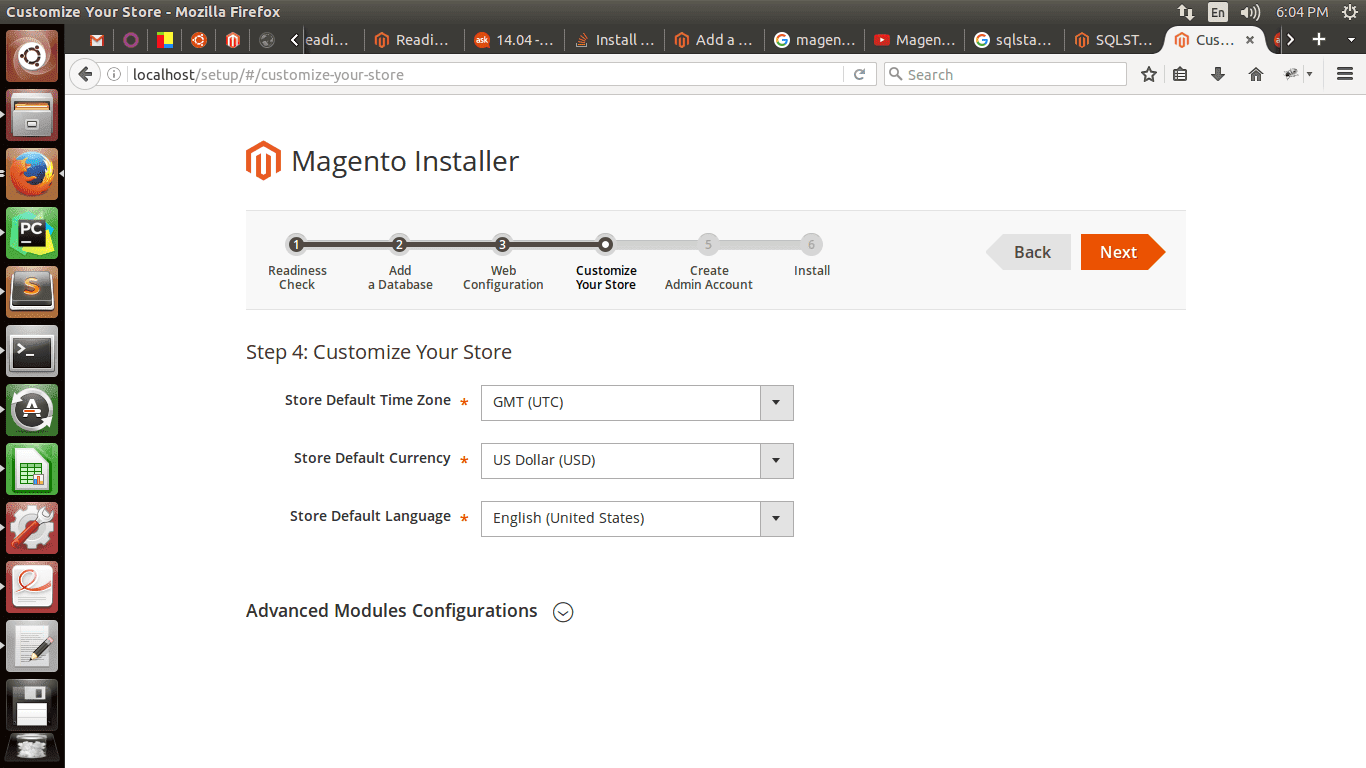This screenshot has height=768, width=1366.
Task: Click the current Customize Your Store step marker
Action: coord(605,244)
